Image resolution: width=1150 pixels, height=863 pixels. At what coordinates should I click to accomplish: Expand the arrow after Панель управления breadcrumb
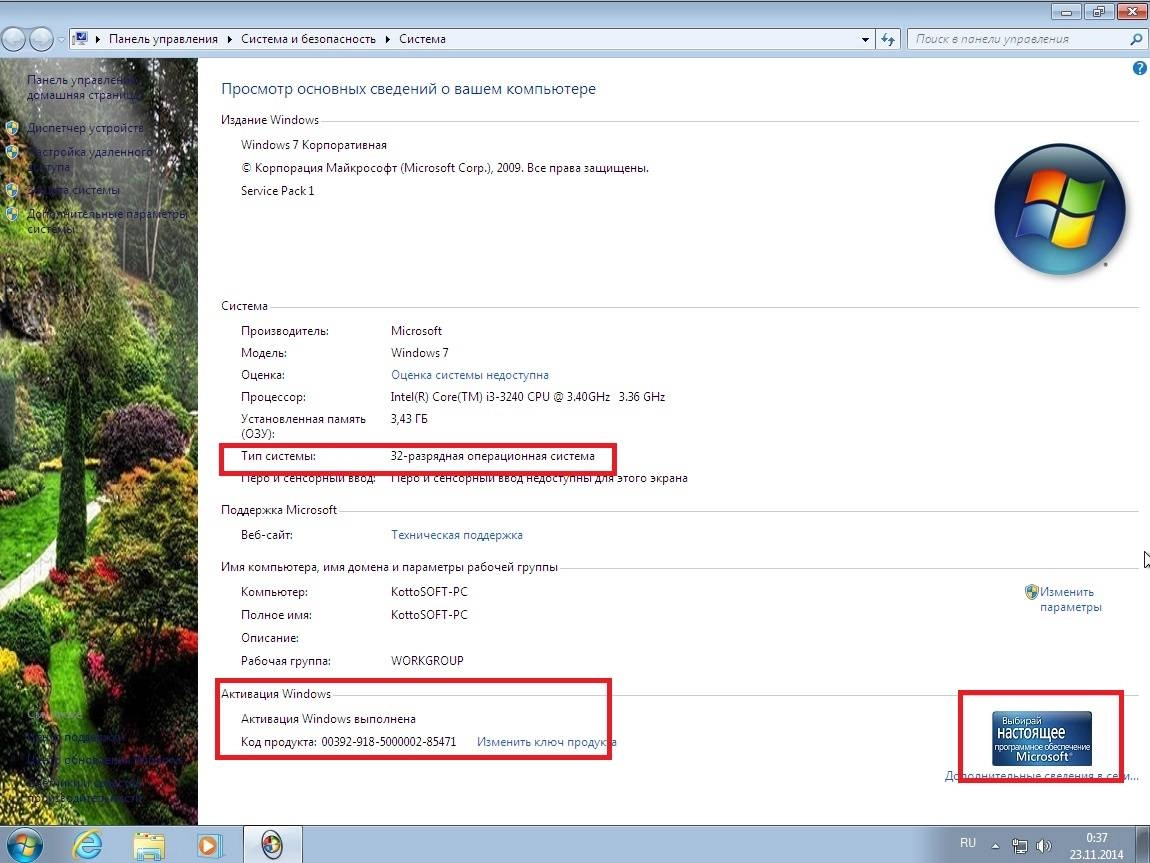230,40
